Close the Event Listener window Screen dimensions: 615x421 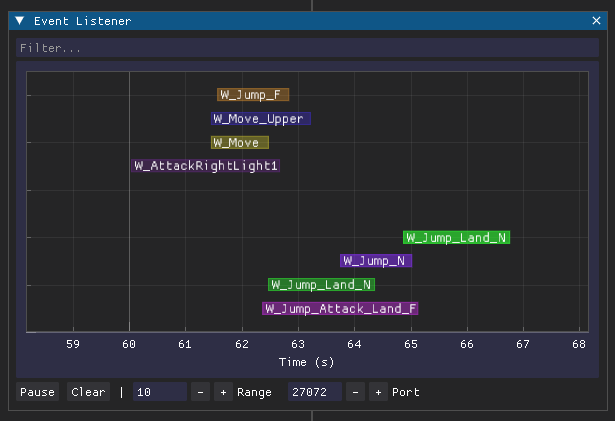point(596,21)
